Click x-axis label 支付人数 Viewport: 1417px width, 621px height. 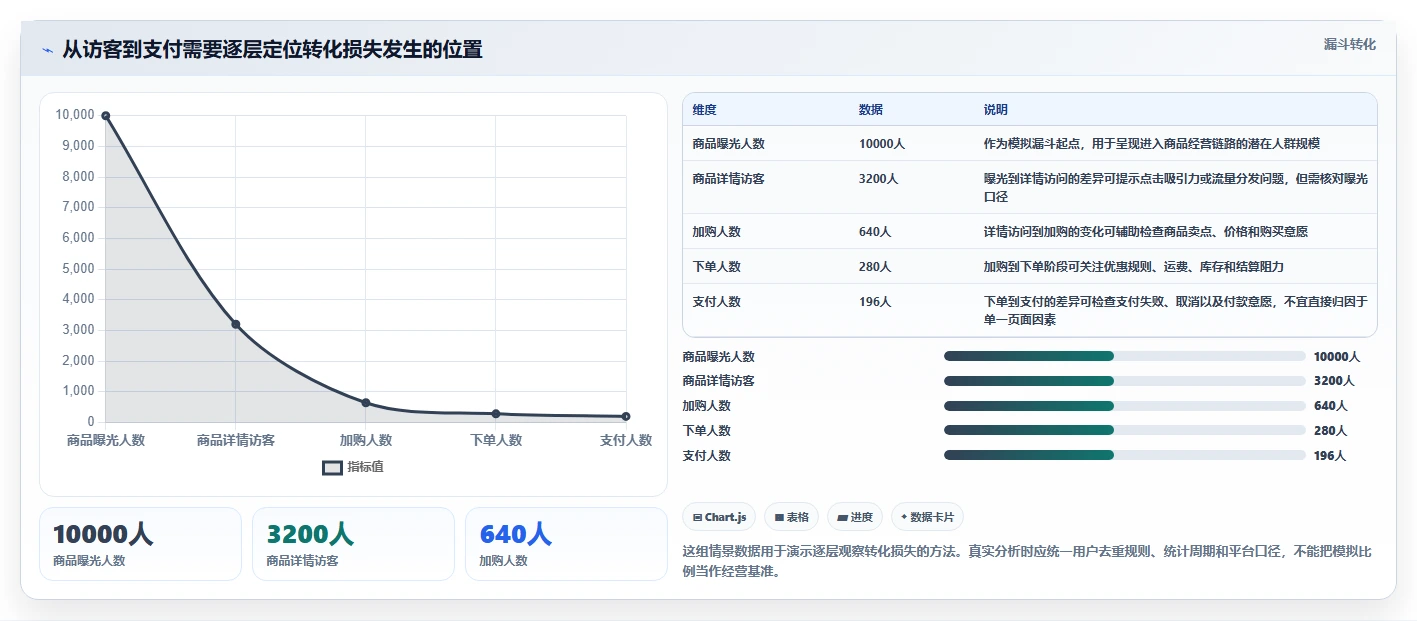coord(626,440)
